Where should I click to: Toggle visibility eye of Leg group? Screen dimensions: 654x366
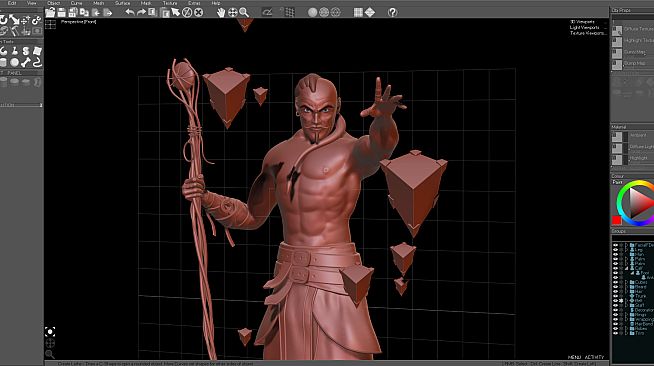(x=616, y=250)
